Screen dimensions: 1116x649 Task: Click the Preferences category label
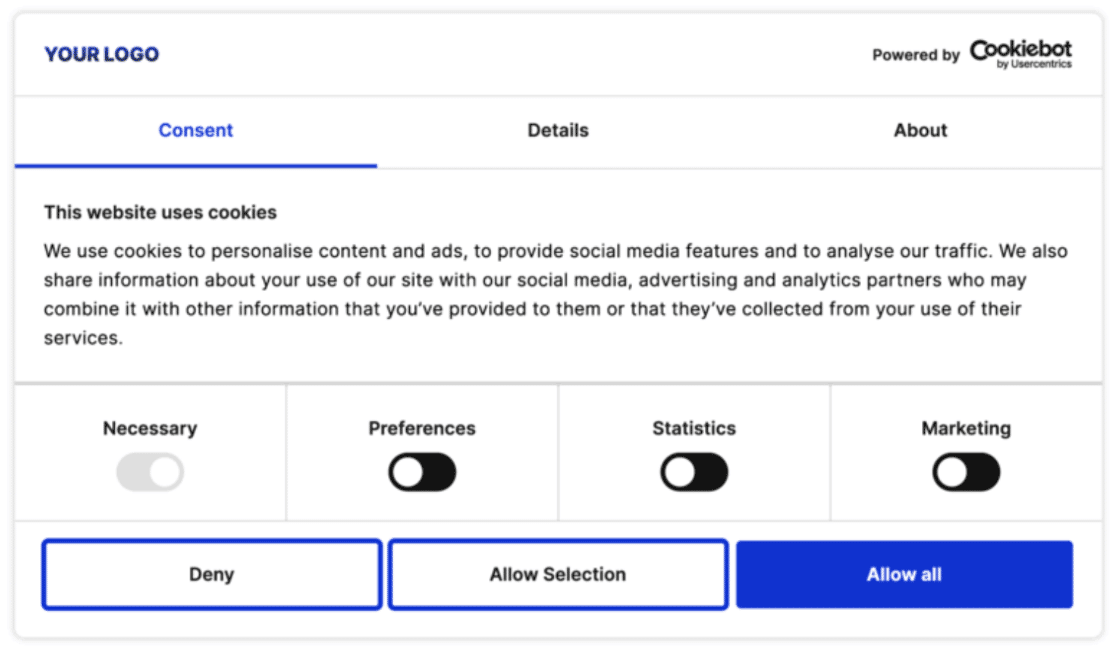tap(422, 428)
